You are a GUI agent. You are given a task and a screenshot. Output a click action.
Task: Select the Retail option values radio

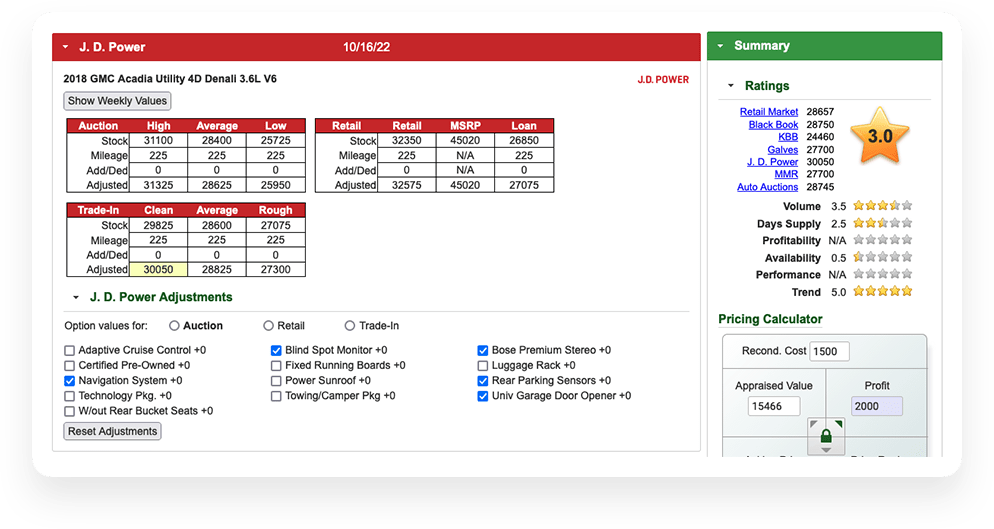pos(268,325)
